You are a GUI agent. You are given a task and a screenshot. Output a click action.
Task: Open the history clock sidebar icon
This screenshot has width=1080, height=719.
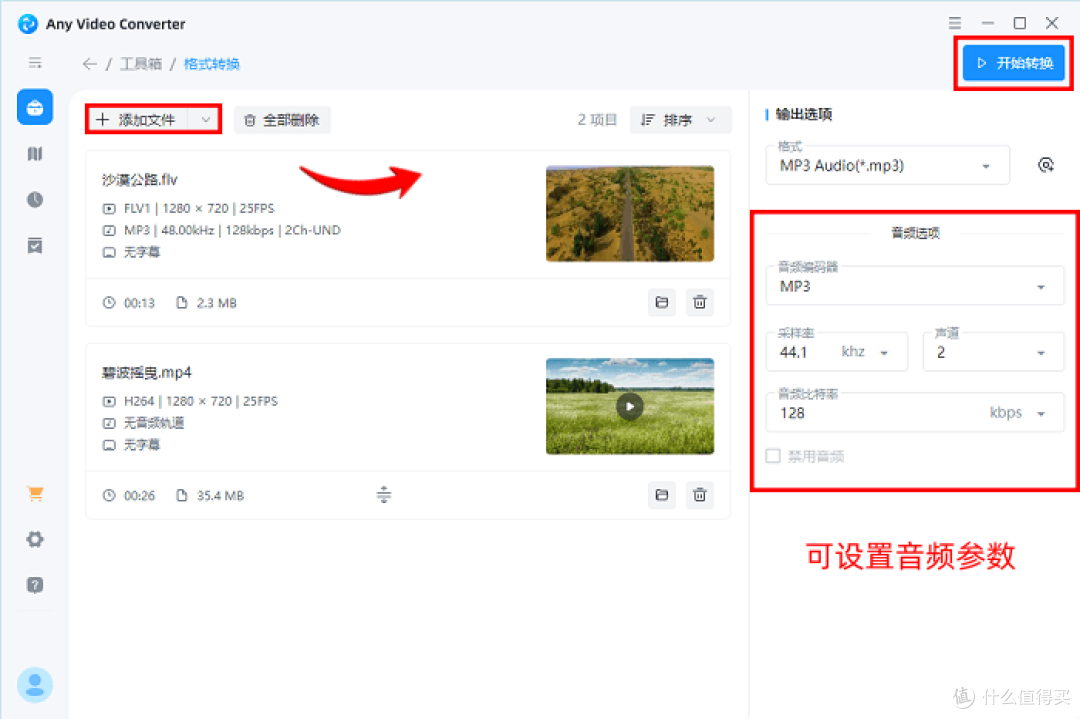pyautogui.click(x=35, y=200)
